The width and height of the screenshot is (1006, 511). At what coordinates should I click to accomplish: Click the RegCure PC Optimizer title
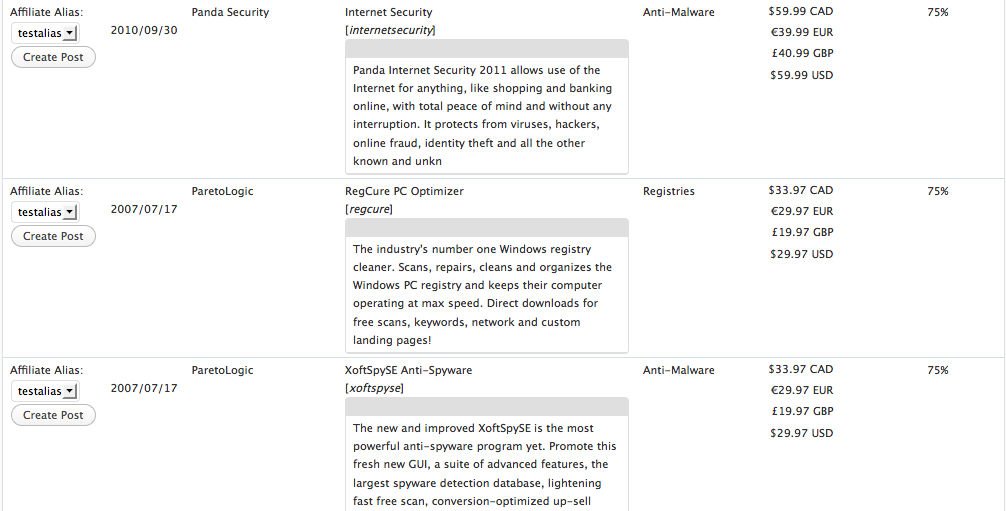(x=404, y=191)
